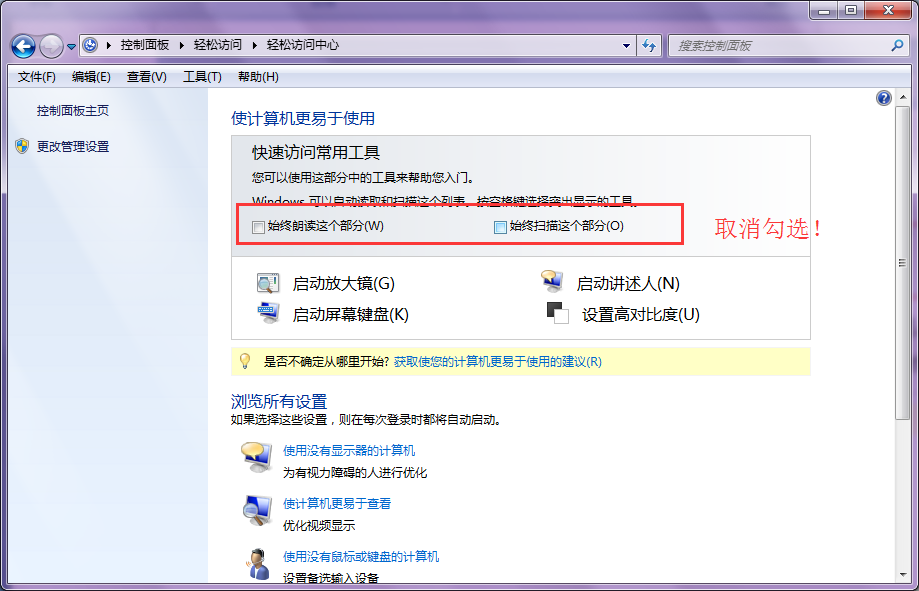Click the icon for 使用没有显示器的计算机
The image size is (919, 591).
257,457
